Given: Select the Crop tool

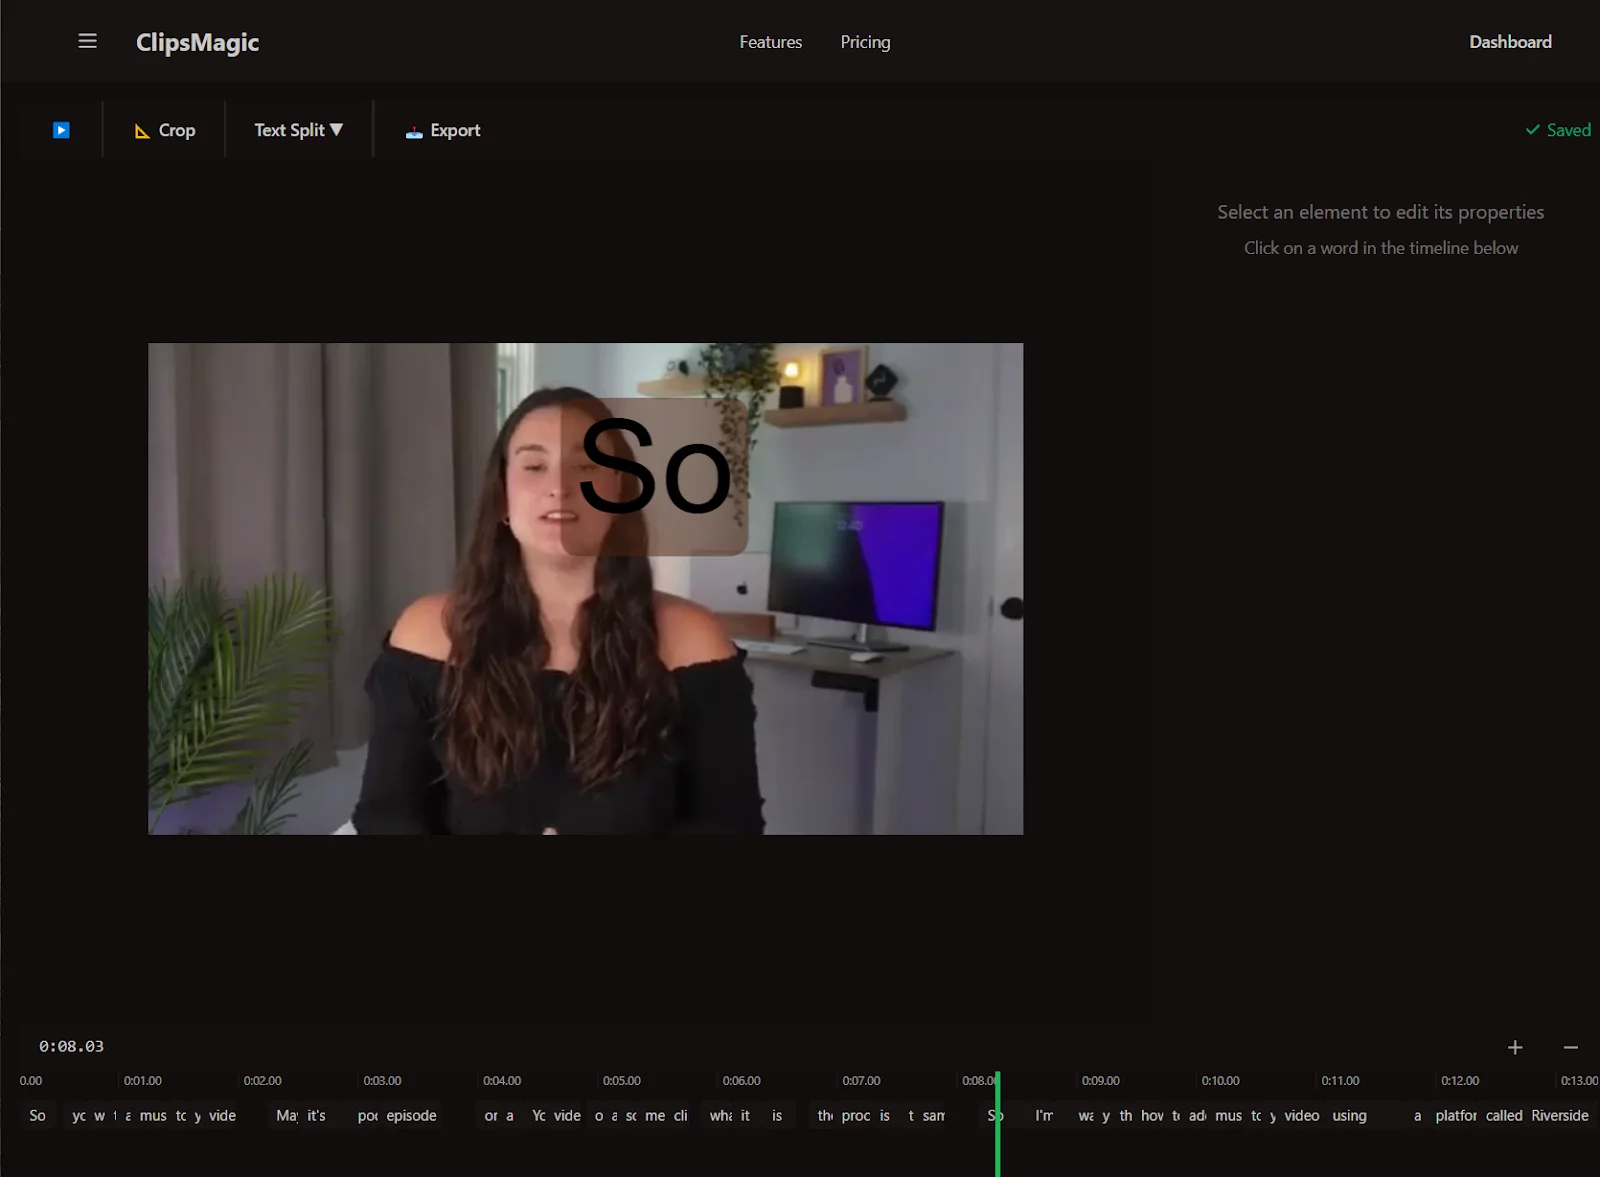Looking at the screenshot, I should (164, 129).
